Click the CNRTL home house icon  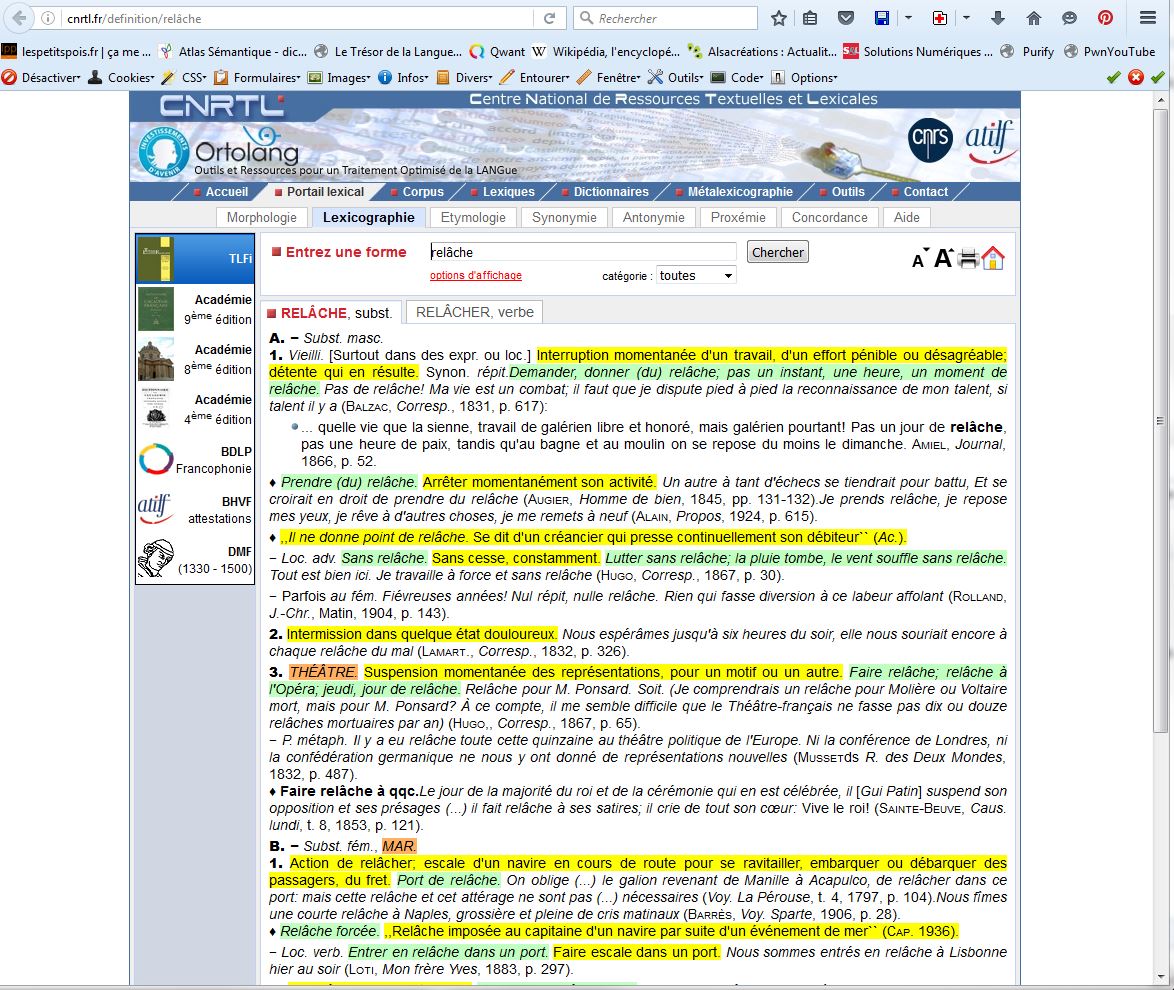point(993,258)
